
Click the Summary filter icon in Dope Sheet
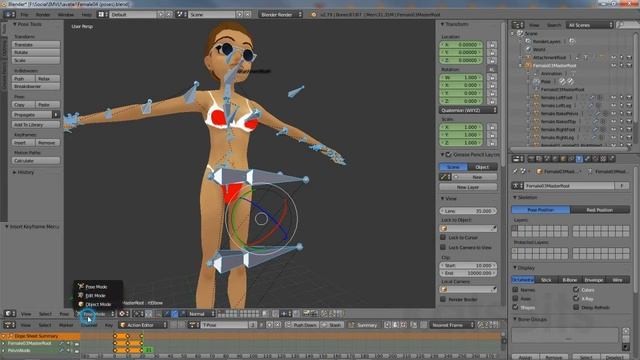363,325
